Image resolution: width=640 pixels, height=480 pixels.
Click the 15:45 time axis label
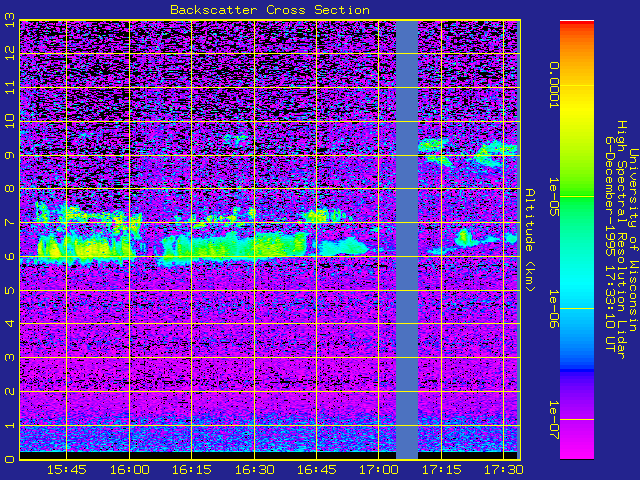tap(67, 470)
